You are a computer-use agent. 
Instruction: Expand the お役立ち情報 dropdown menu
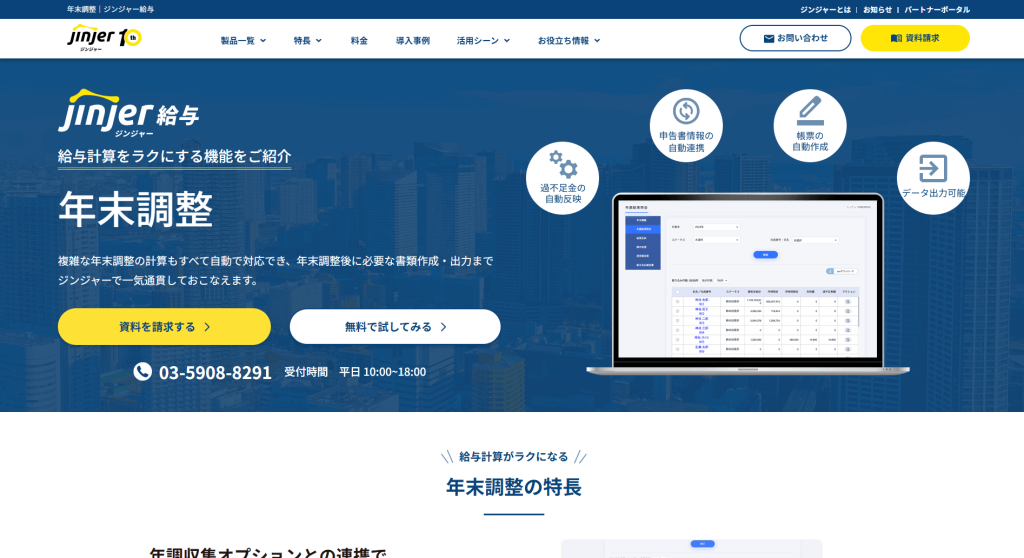(x=569, y=41)
